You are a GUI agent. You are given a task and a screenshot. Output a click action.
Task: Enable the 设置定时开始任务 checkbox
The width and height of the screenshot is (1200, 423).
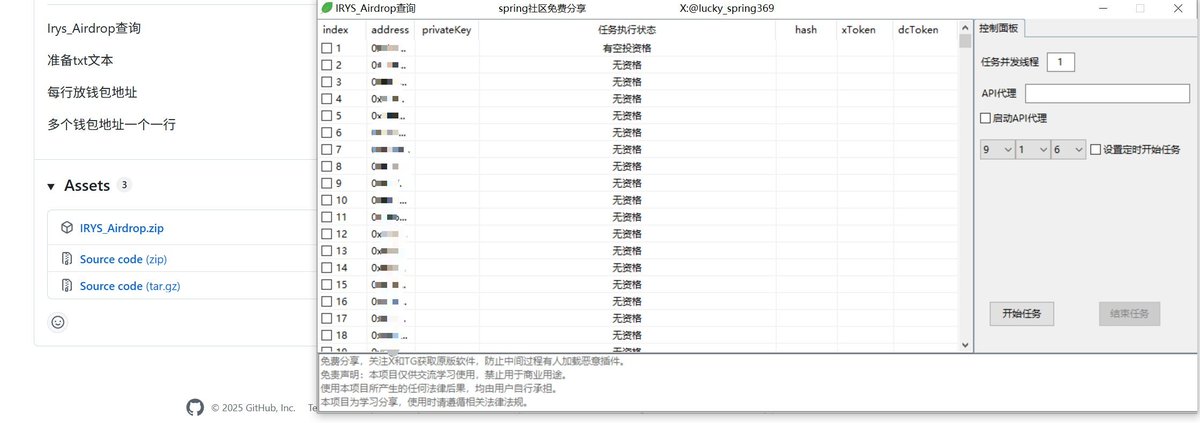coord(1095,150)
